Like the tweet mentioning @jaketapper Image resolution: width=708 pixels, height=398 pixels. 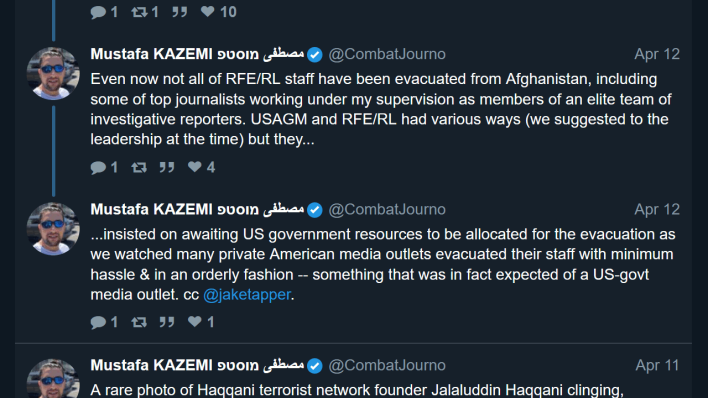click(195, 322)
